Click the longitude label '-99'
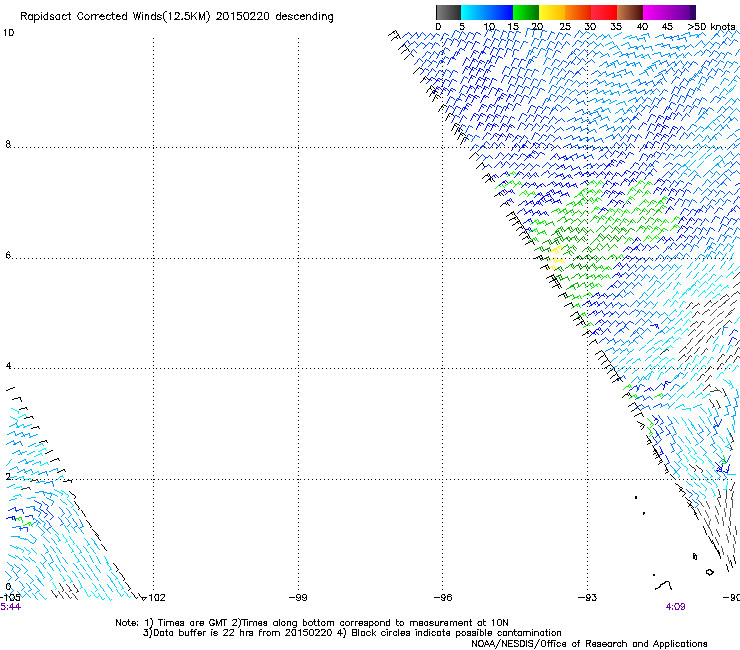This screenshot has width=740, height=650. coord(298,598)
